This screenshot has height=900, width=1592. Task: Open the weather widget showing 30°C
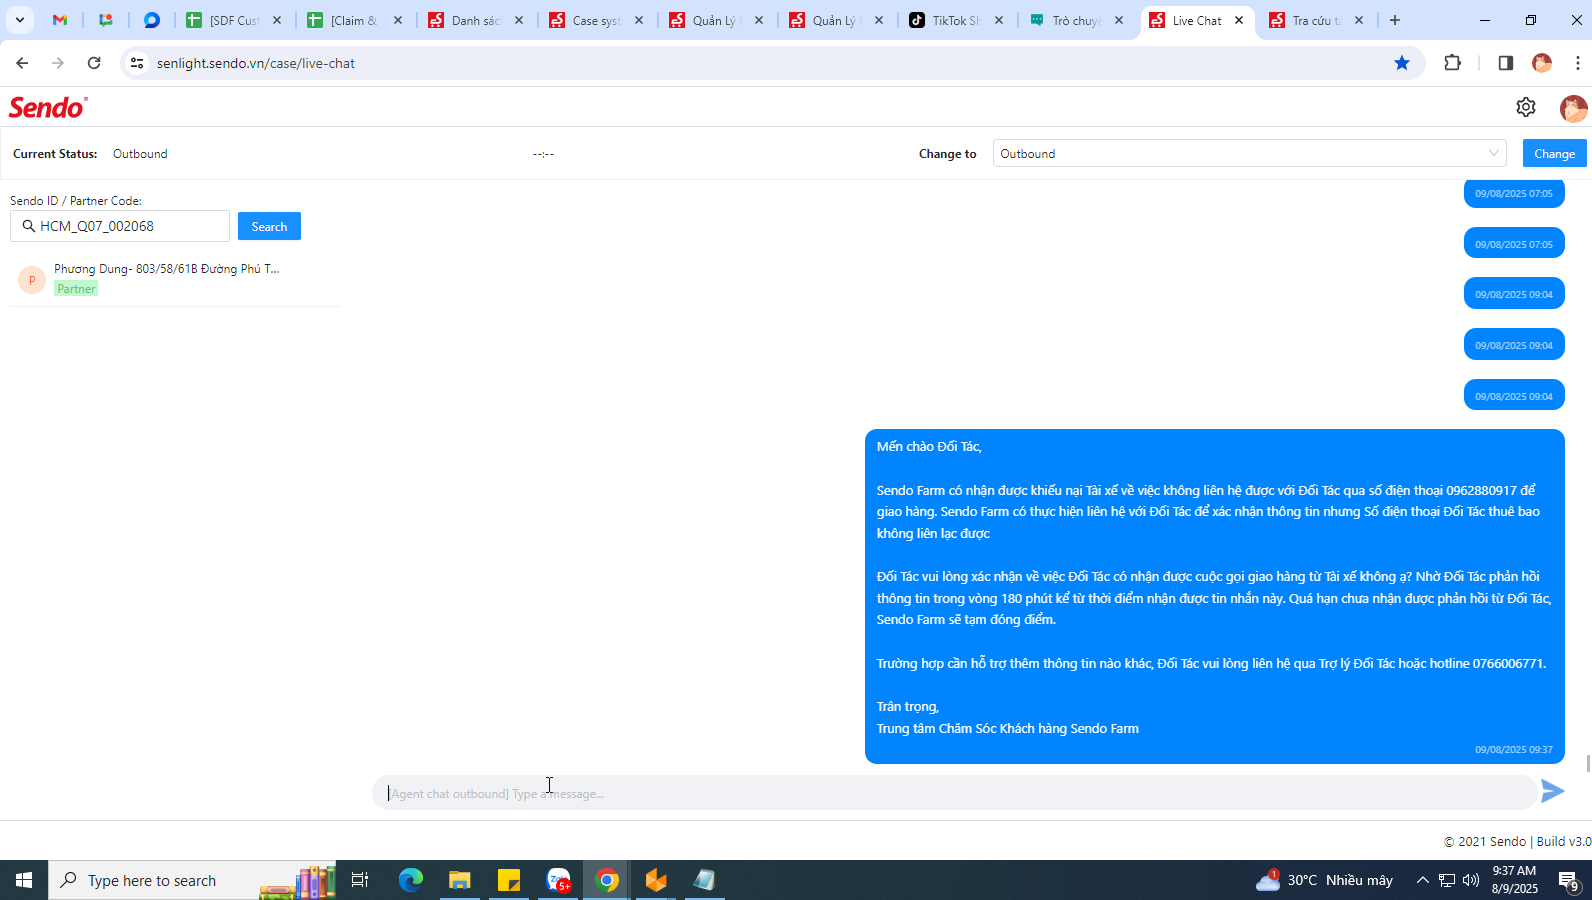coord(1325,880)
